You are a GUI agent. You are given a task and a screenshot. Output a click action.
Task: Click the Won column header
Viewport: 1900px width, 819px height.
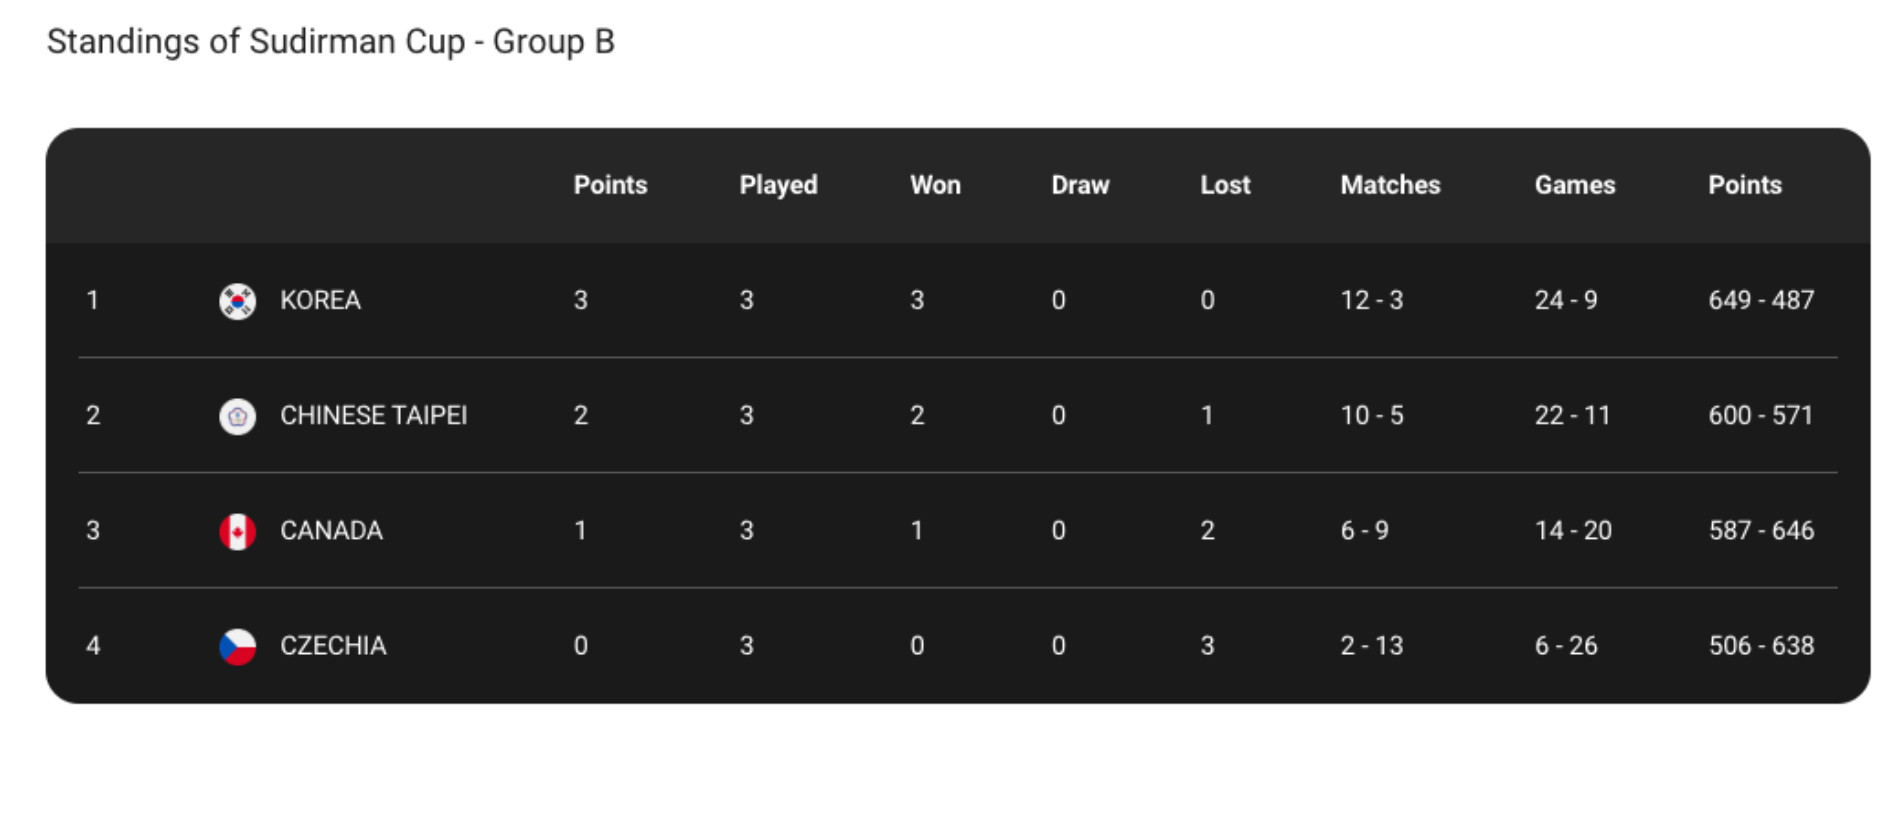(935, 185)
